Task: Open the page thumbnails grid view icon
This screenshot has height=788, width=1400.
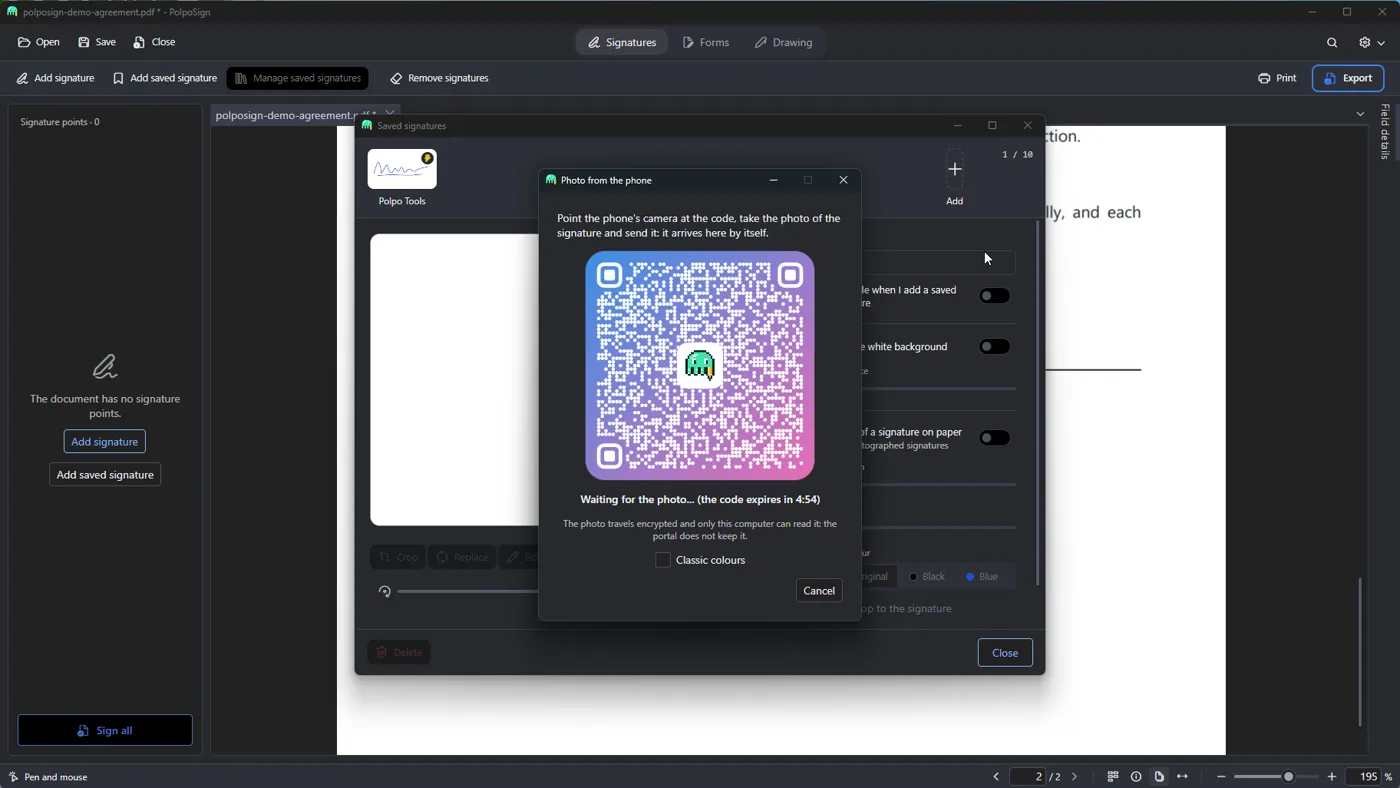Action: click(1113, 777)
